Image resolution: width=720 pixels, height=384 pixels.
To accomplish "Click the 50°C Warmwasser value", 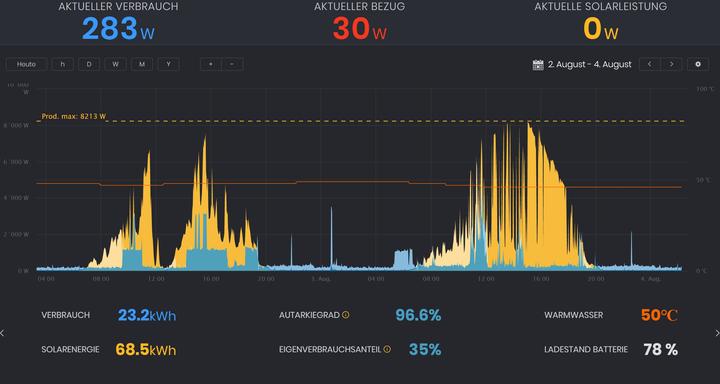I will click(x=659, y=316).
